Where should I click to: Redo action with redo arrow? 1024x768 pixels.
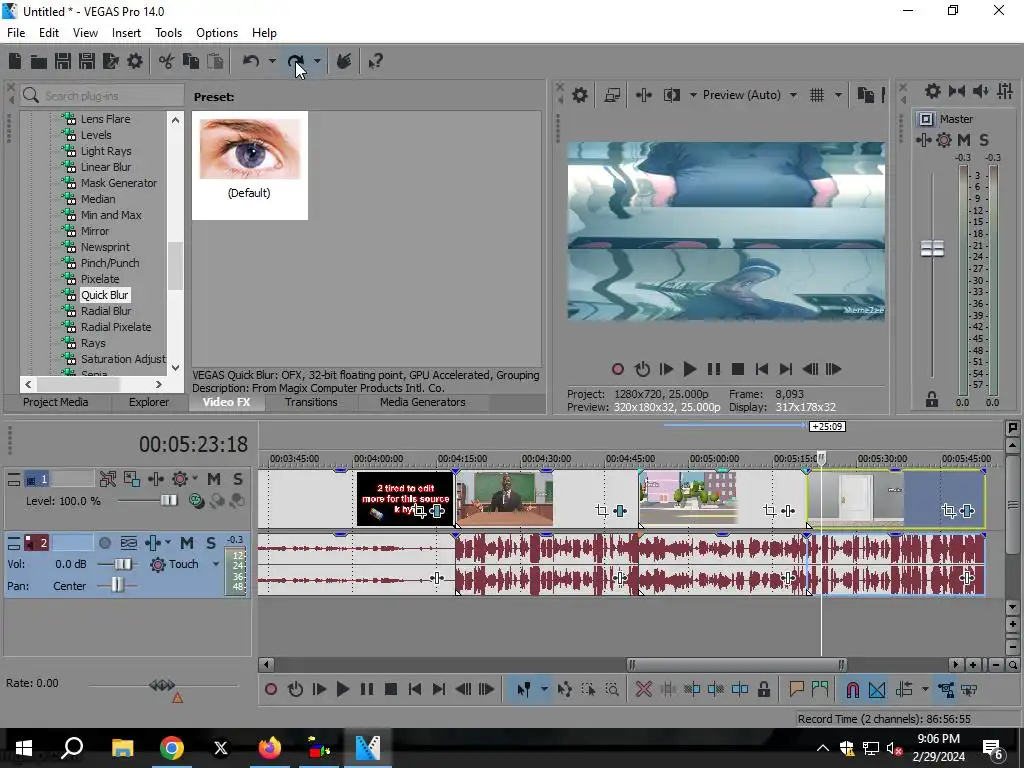pyautogui.click(x=296, y=61)
